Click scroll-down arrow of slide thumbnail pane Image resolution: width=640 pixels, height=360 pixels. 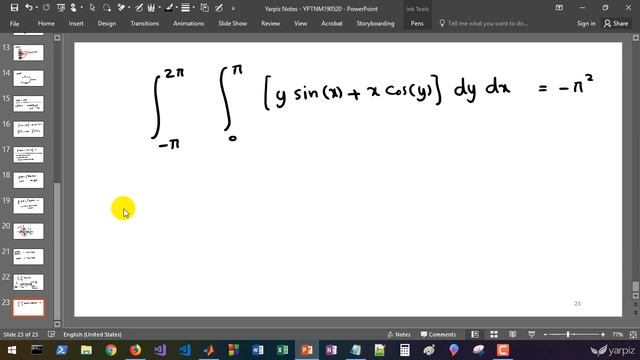coord(57,324)
